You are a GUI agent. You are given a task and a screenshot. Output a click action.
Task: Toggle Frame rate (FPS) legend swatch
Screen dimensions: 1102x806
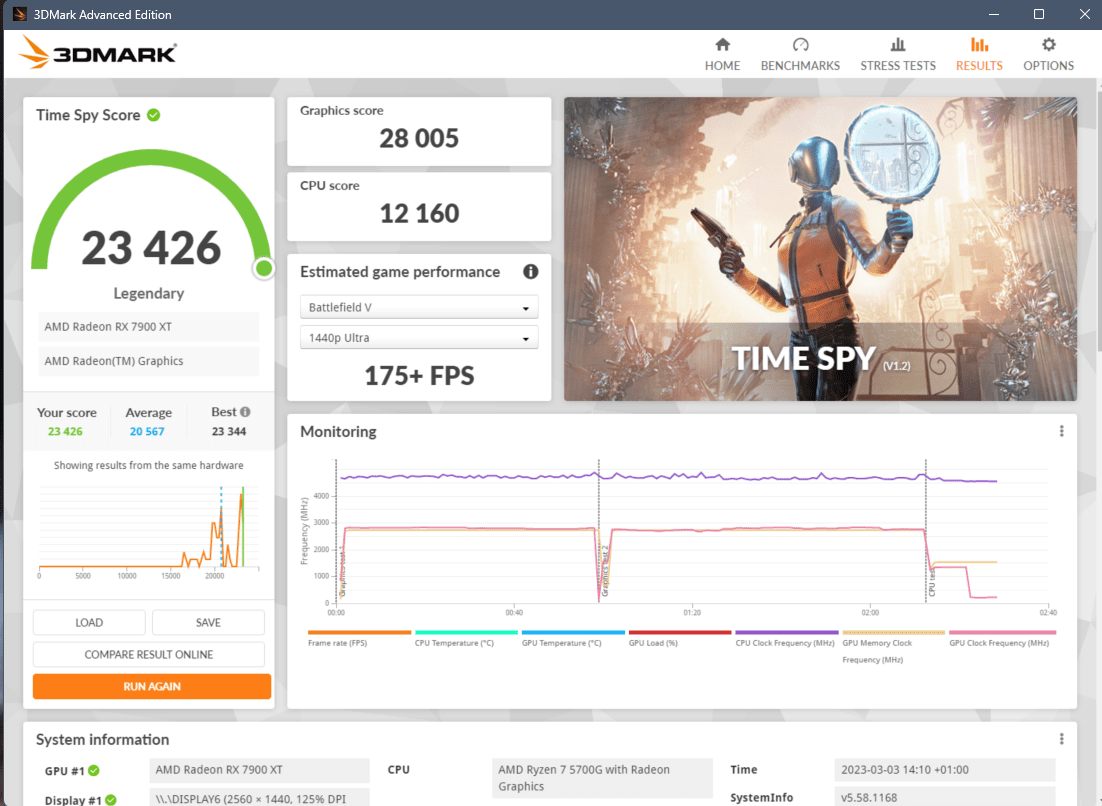[359, 632]
